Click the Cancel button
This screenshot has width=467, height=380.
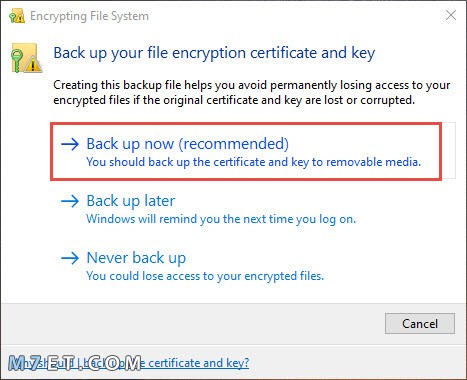420,323
